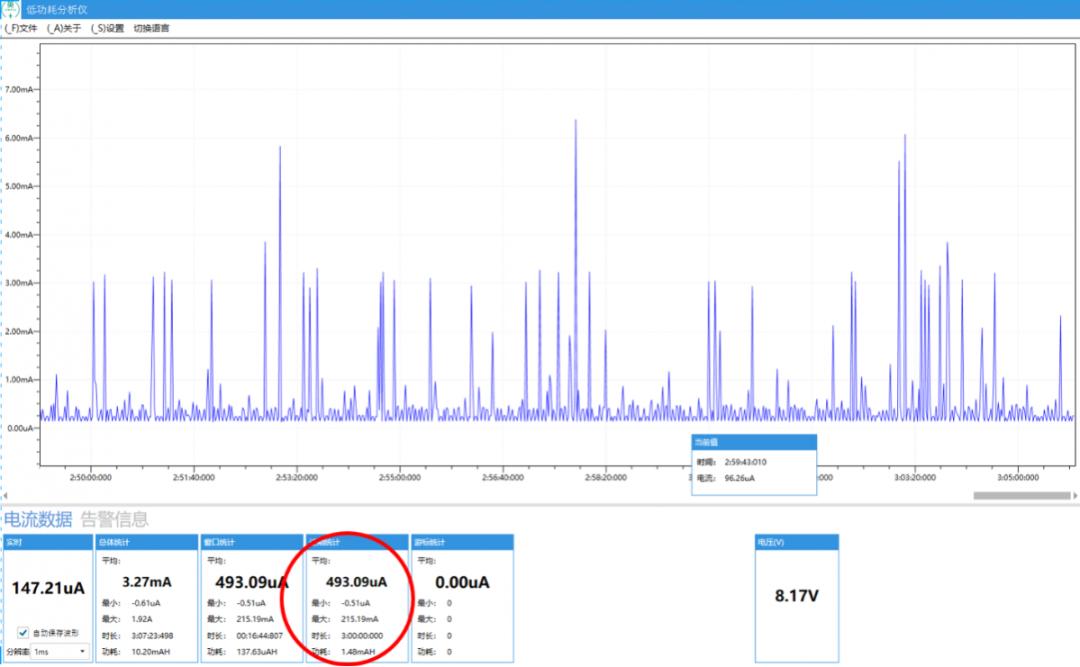Uncheck the 自动保存波形 checkbox

(x=24, y=632)
